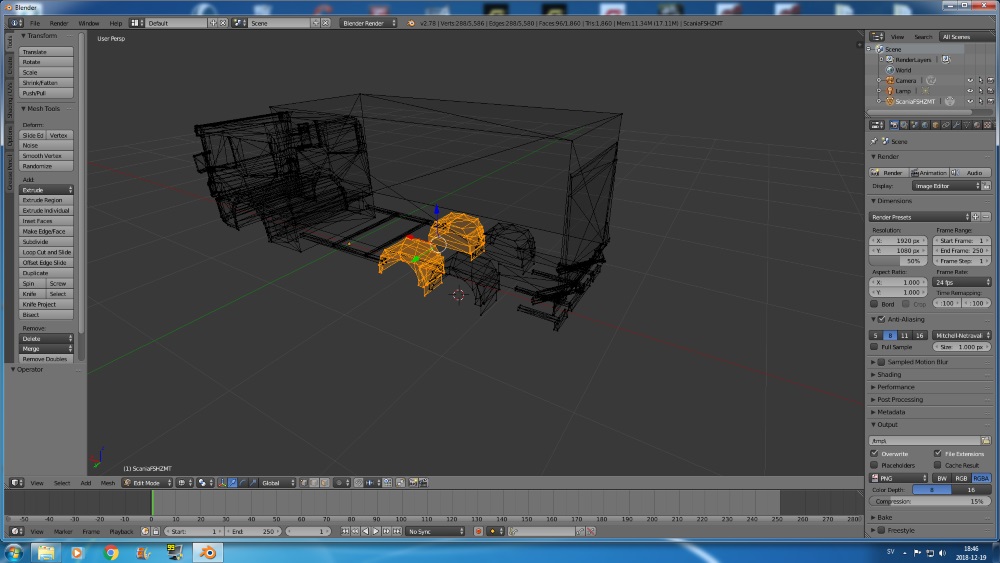The width and height of the screenshot is (1000, 563).
Task: Open the Image Editor display dropdown
Action: 946,186
